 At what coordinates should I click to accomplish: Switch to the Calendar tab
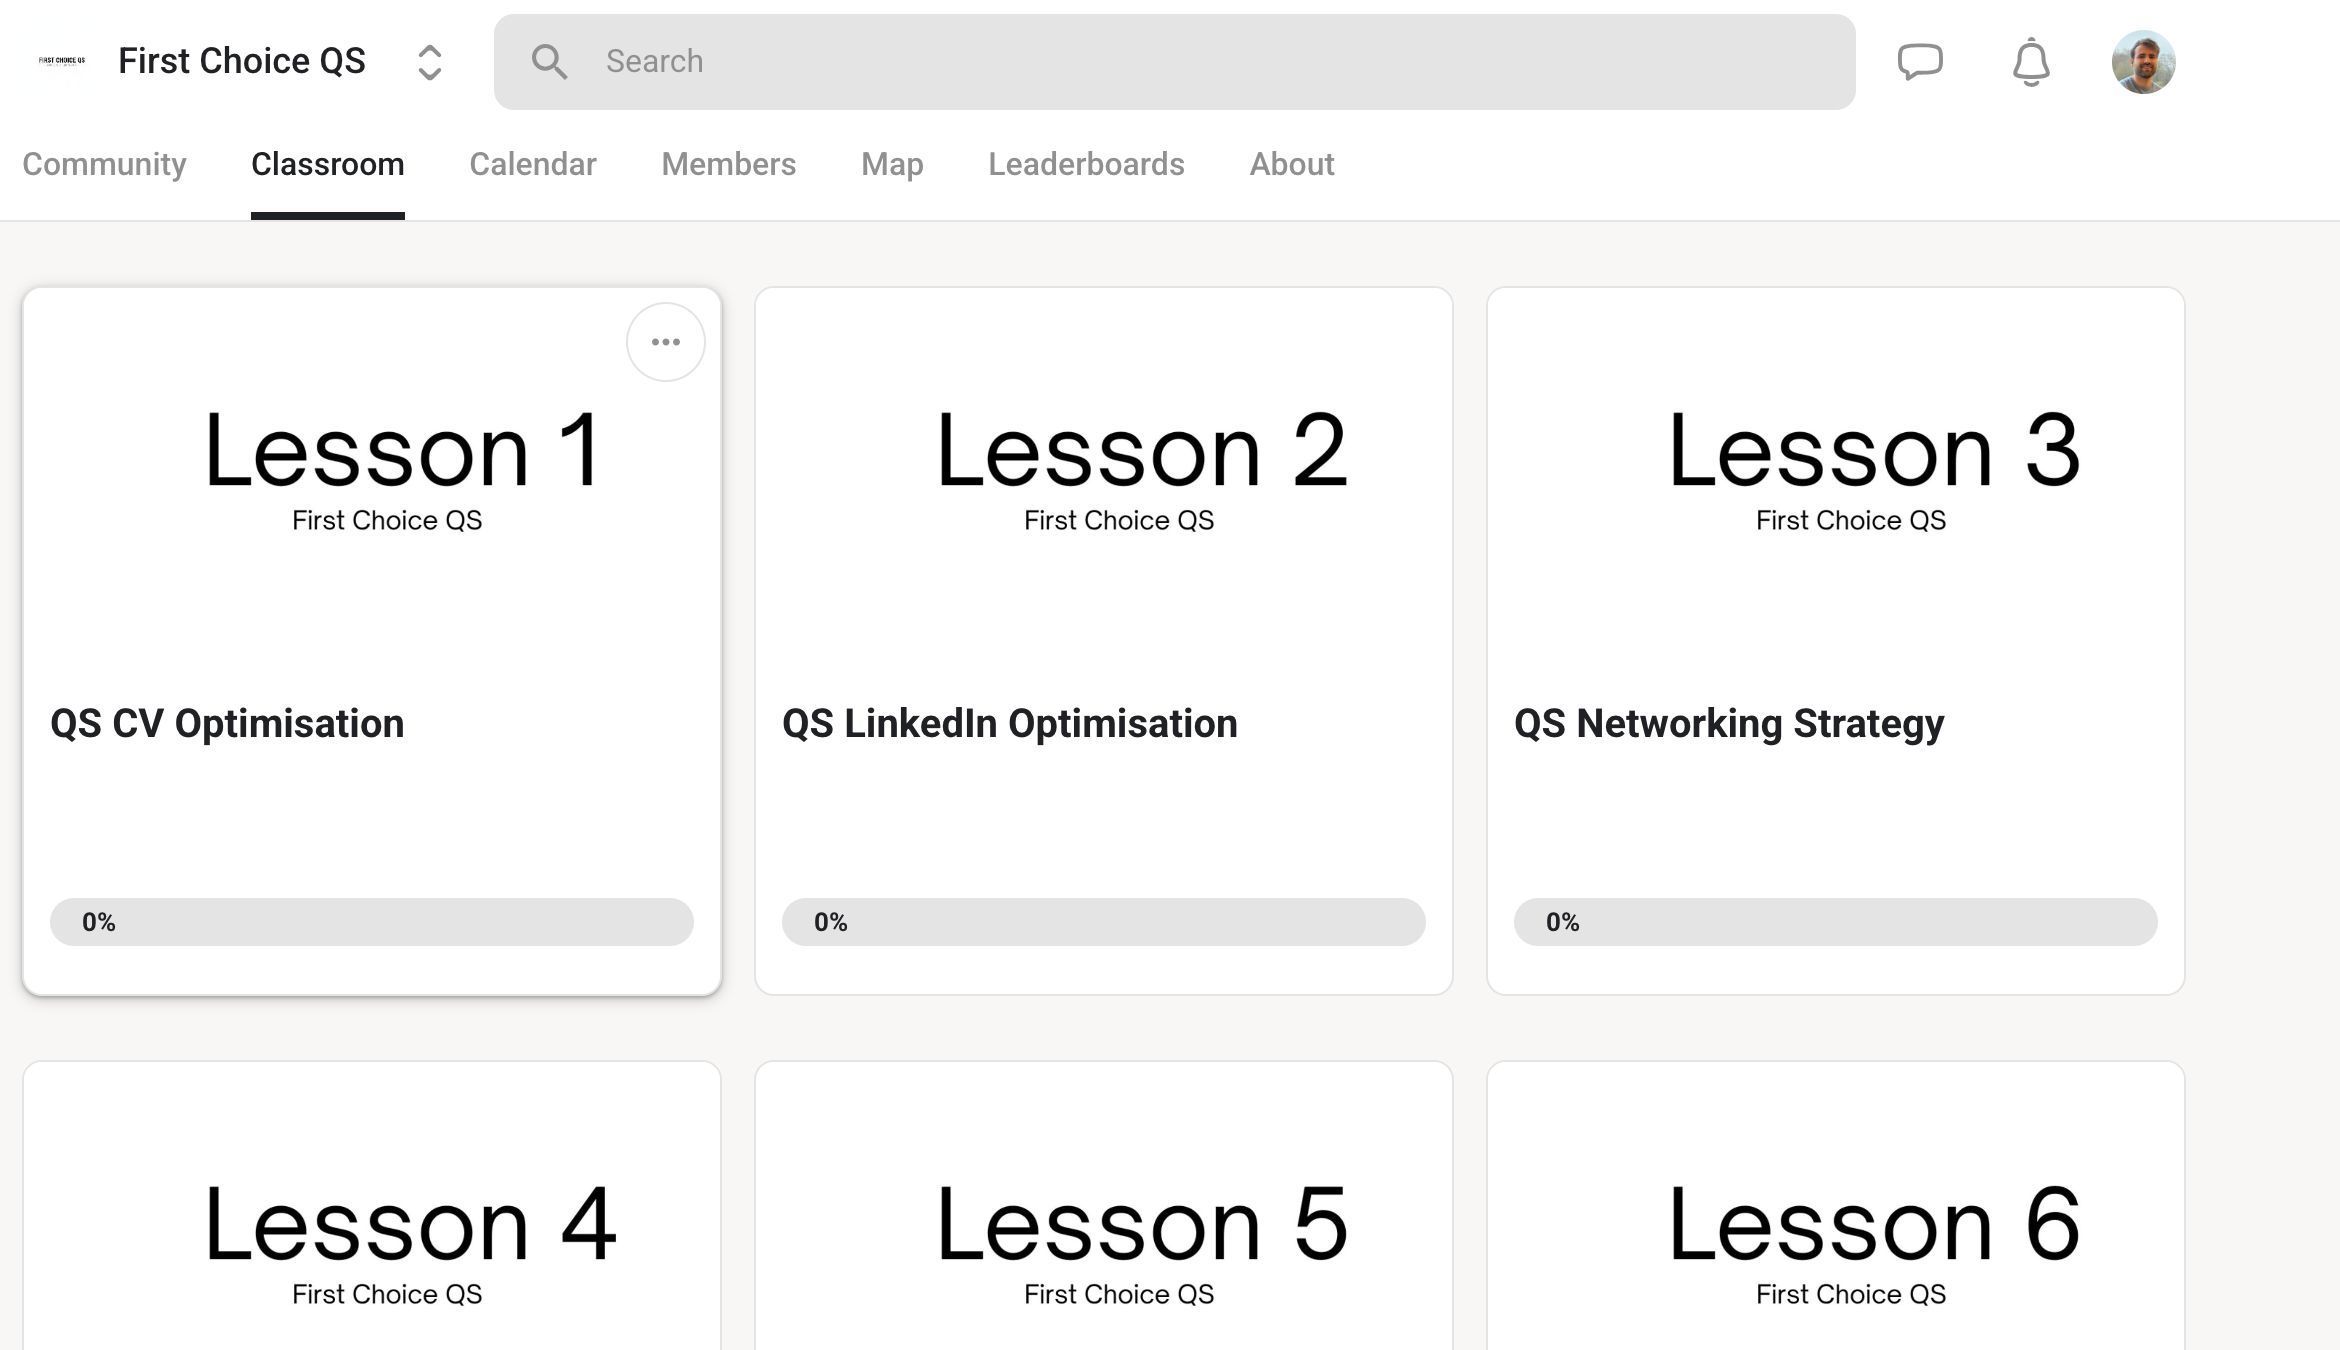click(533, 164)
